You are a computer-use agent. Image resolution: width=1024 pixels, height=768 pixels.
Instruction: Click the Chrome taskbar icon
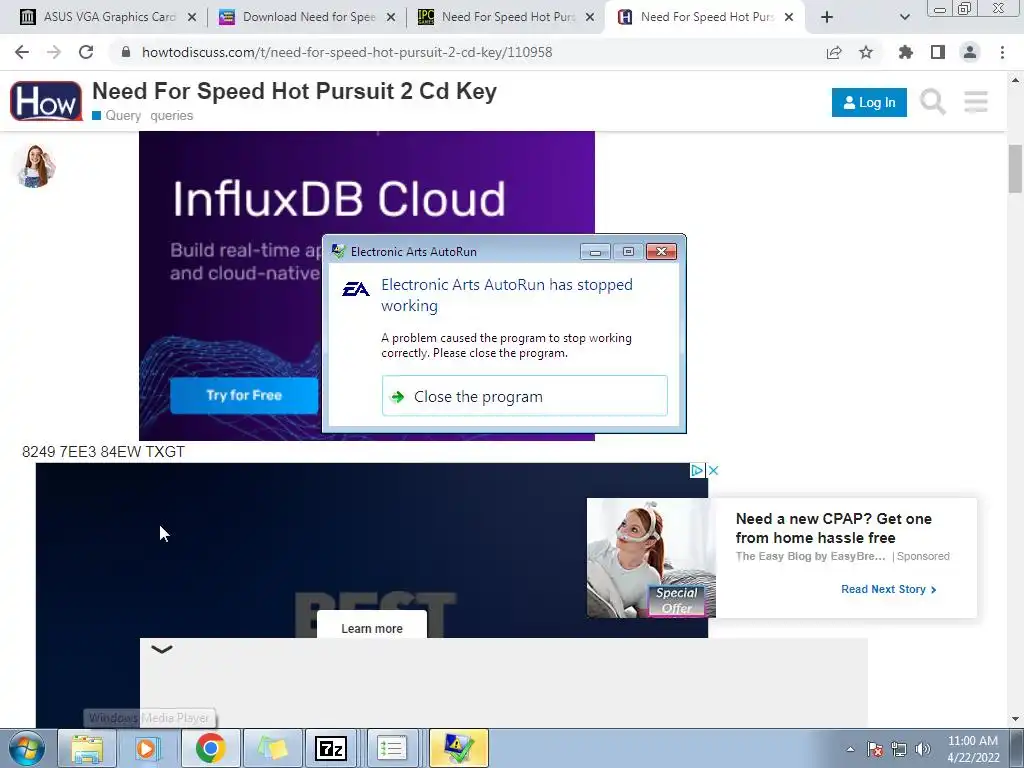(x=210, y=748)
